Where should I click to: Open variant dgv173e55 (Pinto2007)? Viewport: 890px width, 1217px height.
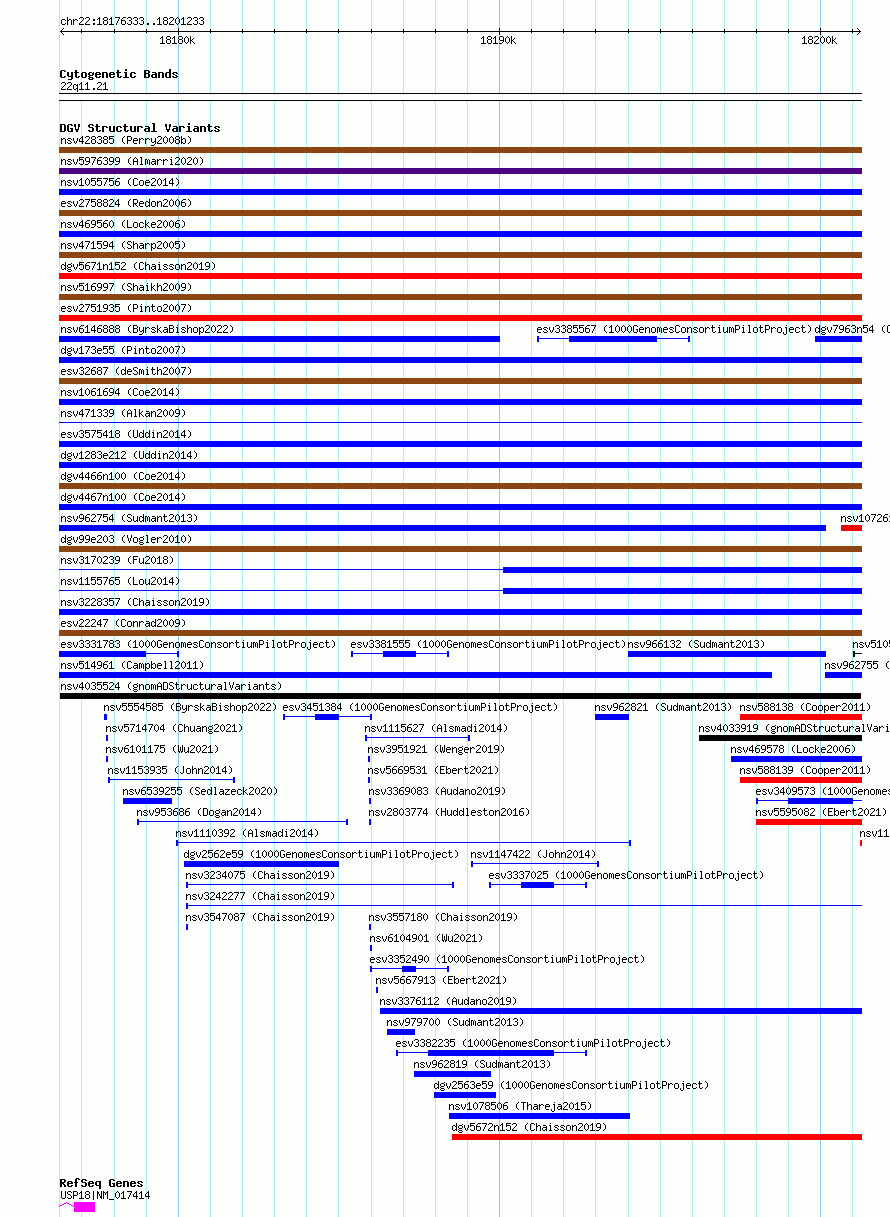point(123,350)
